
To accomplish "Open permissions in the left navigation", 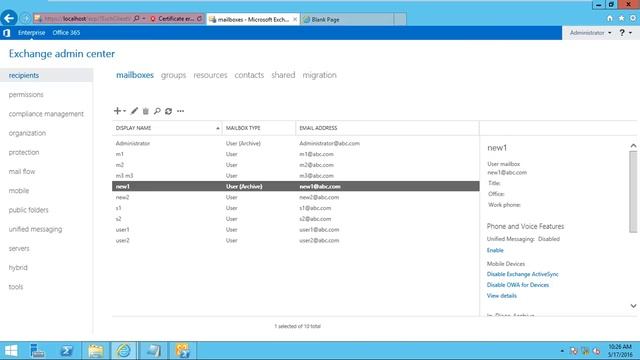I will (x=26, y=95).
